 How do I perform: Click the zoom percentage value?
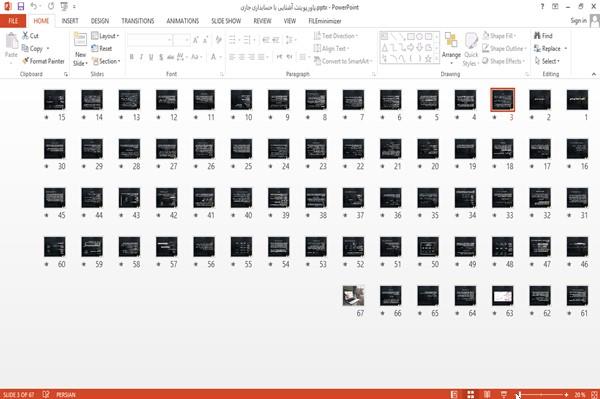click(x=580, y=394)
